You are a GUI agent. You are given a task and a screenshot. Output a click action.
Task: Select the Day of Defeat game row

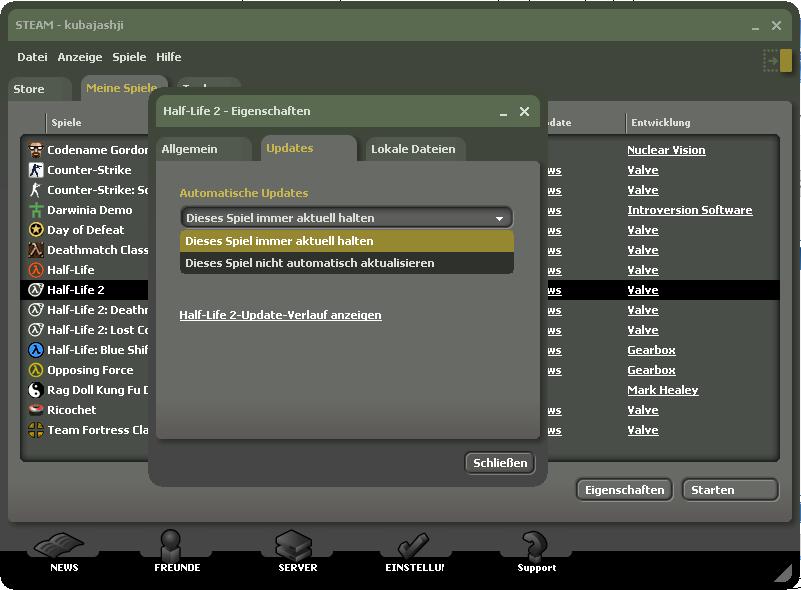85,230
